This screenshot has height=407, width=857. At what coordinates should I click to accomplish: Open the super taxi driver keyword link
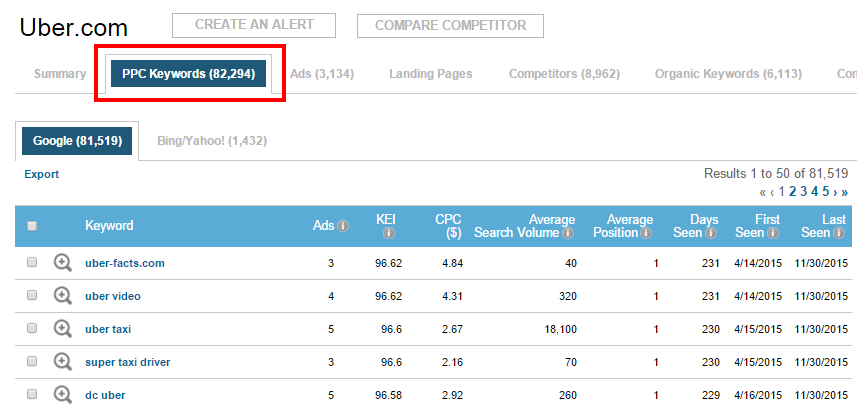click(x=127, y=362)
